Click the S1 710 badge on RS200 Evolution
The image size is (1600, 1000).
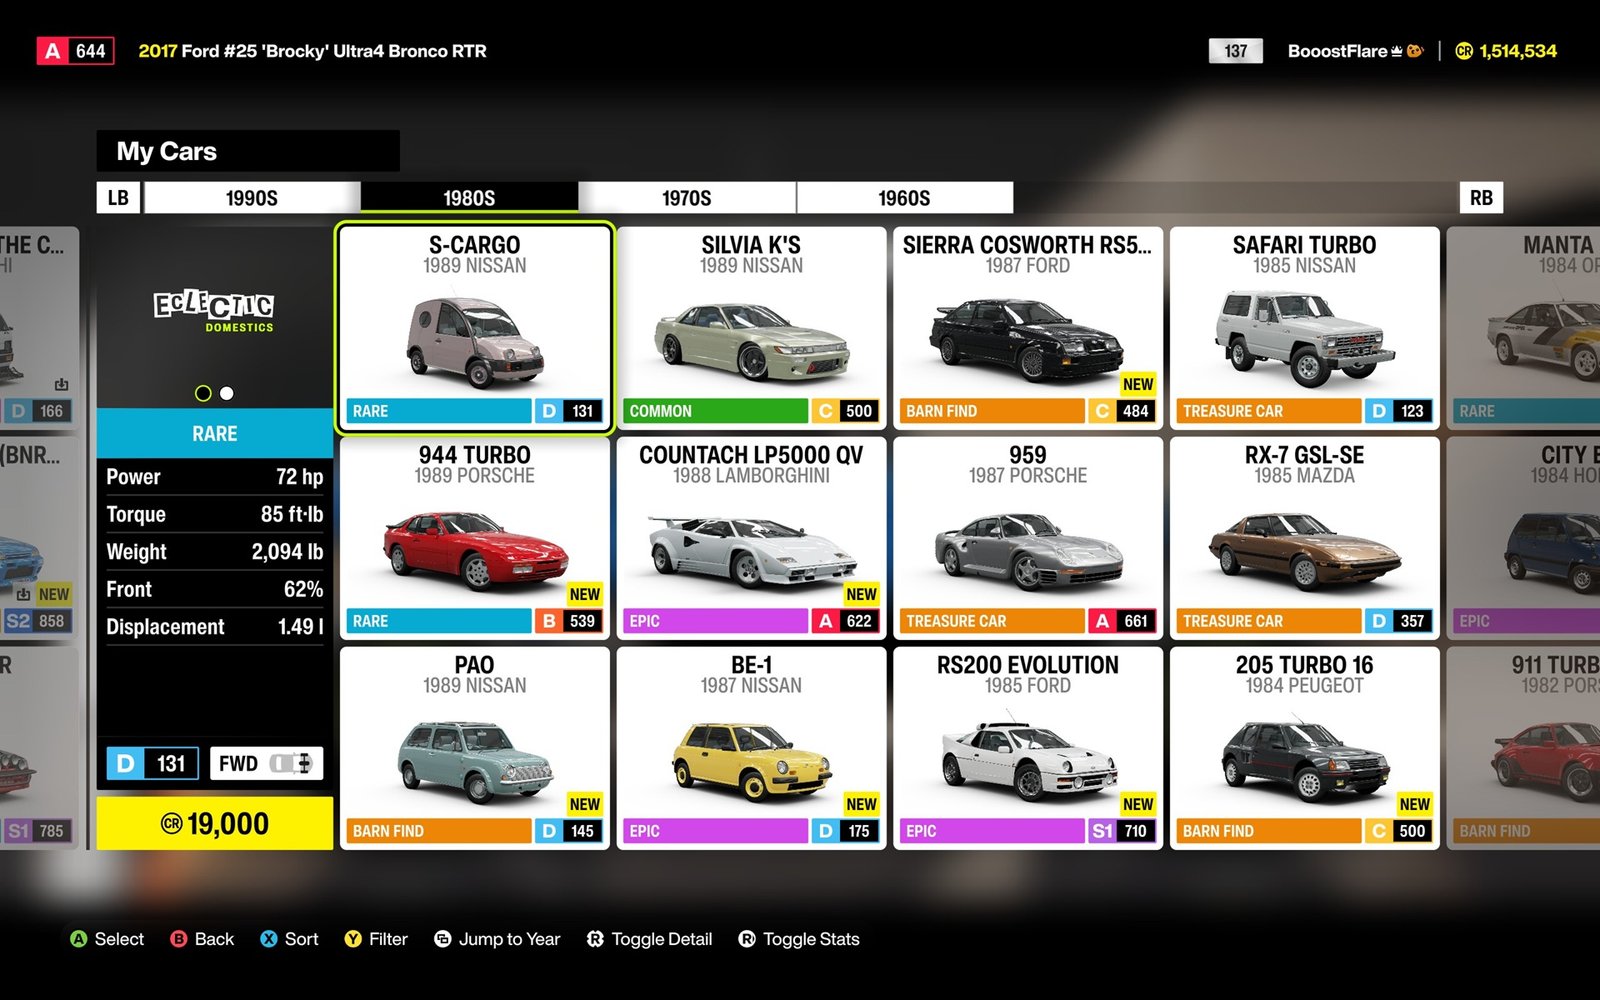(1122, 831)
